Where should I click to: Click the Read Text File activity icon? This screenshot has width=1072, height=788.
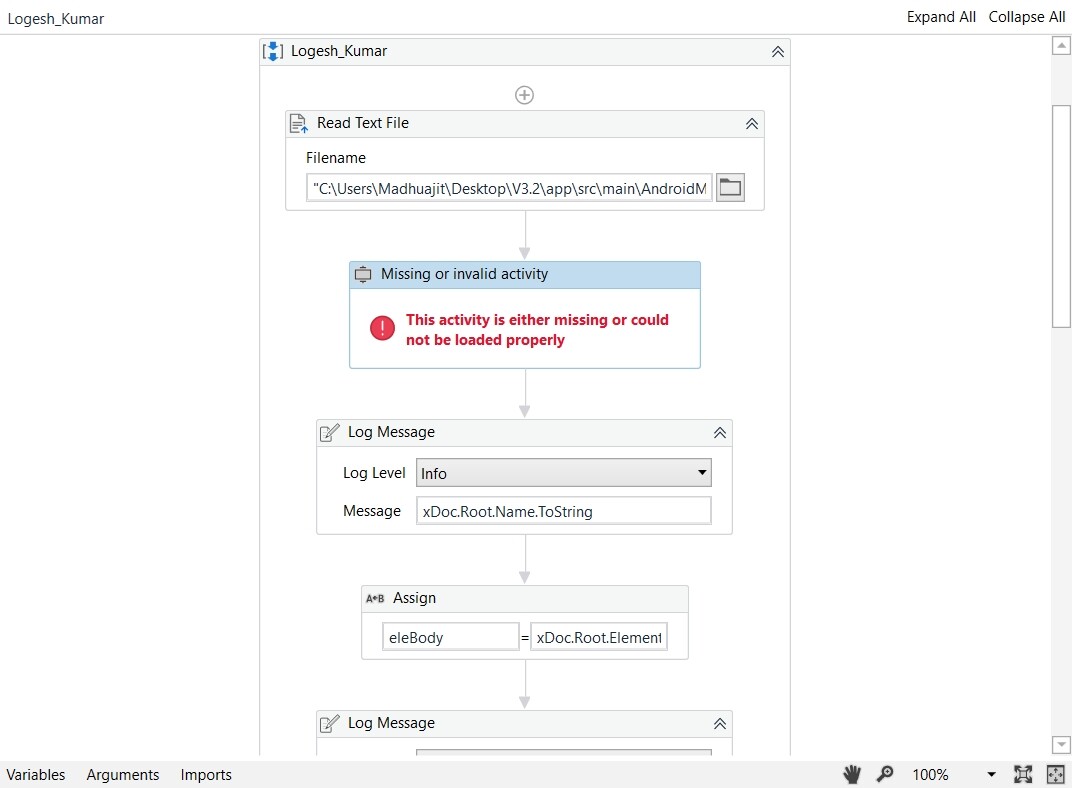(x=298, y=123)
